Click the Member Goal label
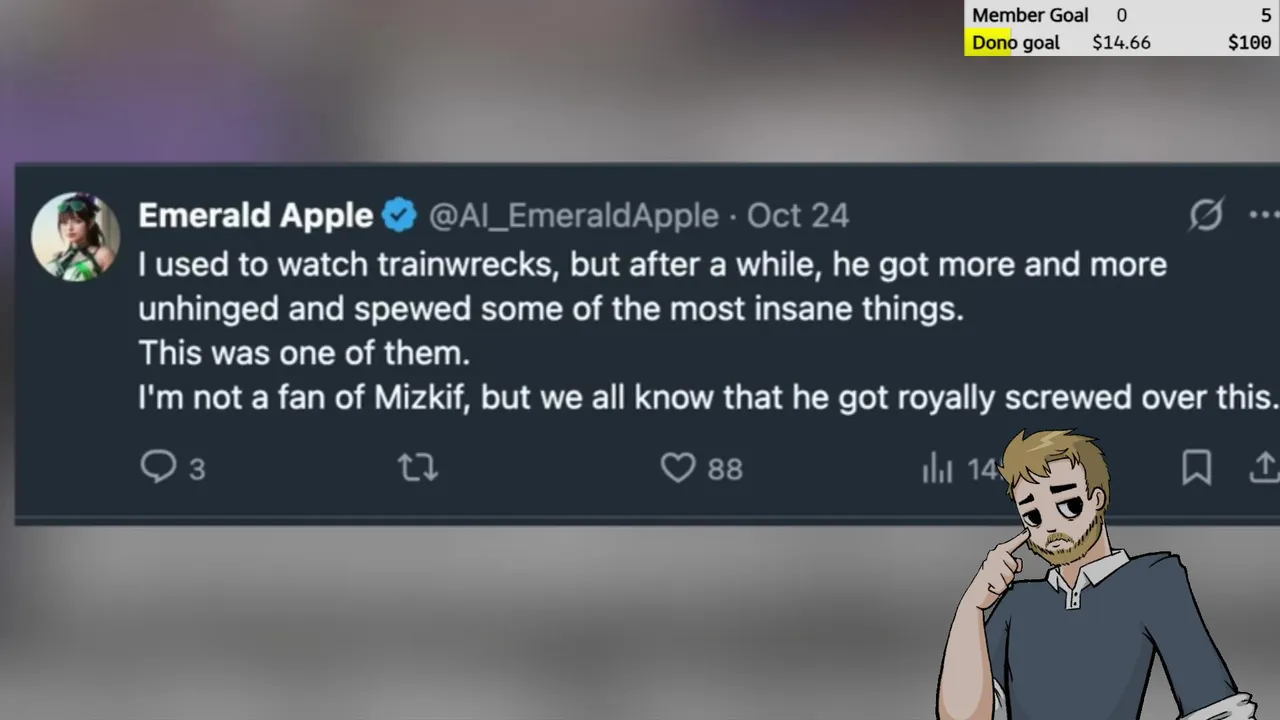The width and height of the screenshot is (1280, 720). point(1030,15)
